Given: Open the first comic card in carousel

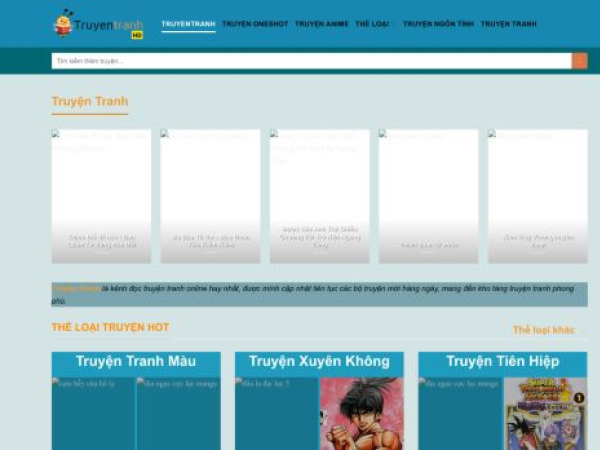Looking at the screenshot, I should [x=101, y=196].
